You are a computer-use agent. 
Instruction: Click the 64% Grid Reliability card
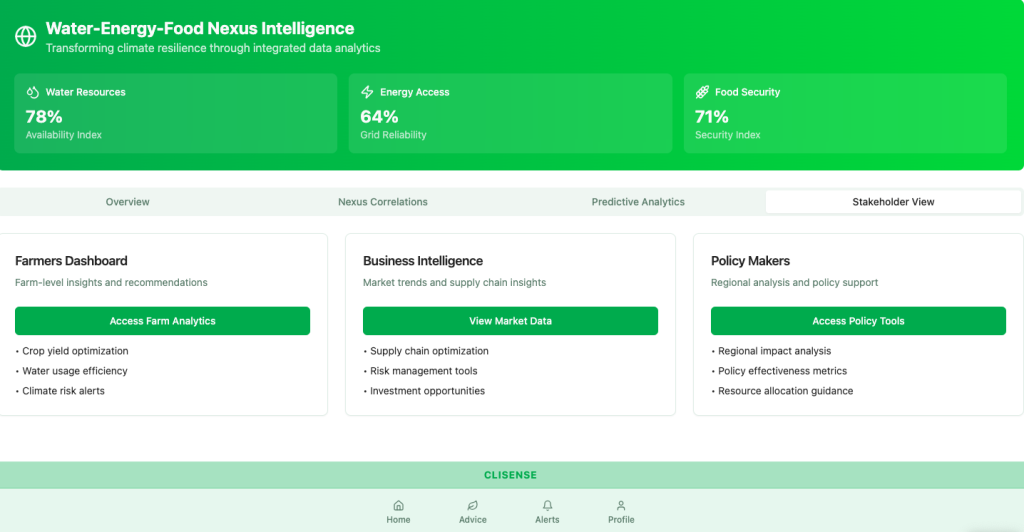pyautogui.click(x=510, y=114)
